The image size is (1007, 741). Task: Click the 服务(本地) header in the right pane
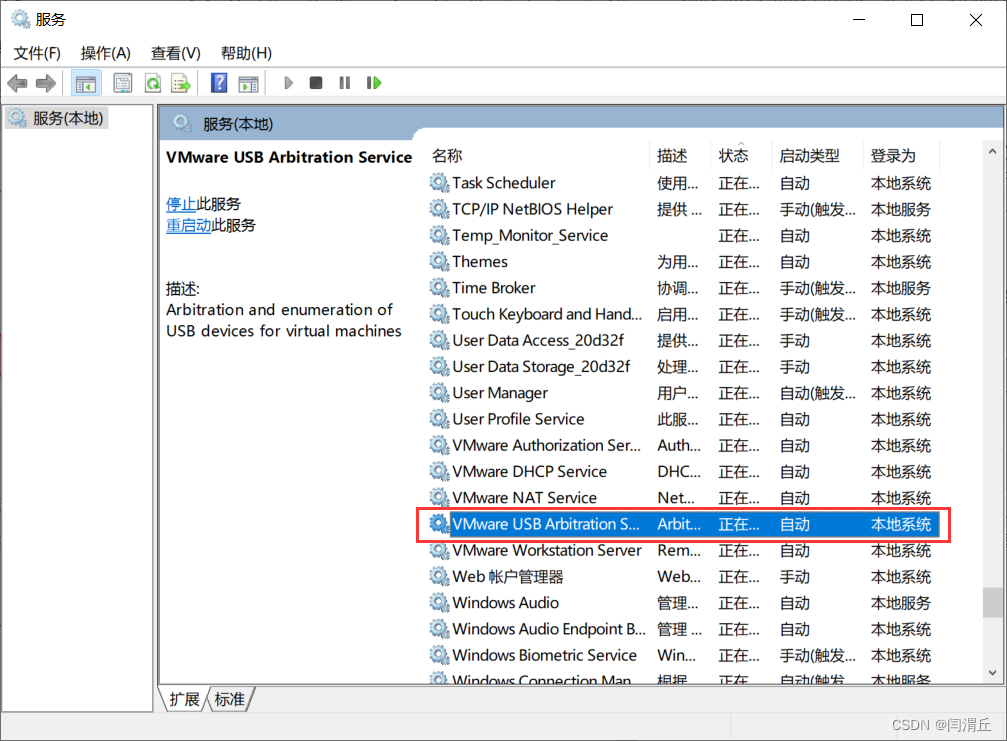pos(238,124)
